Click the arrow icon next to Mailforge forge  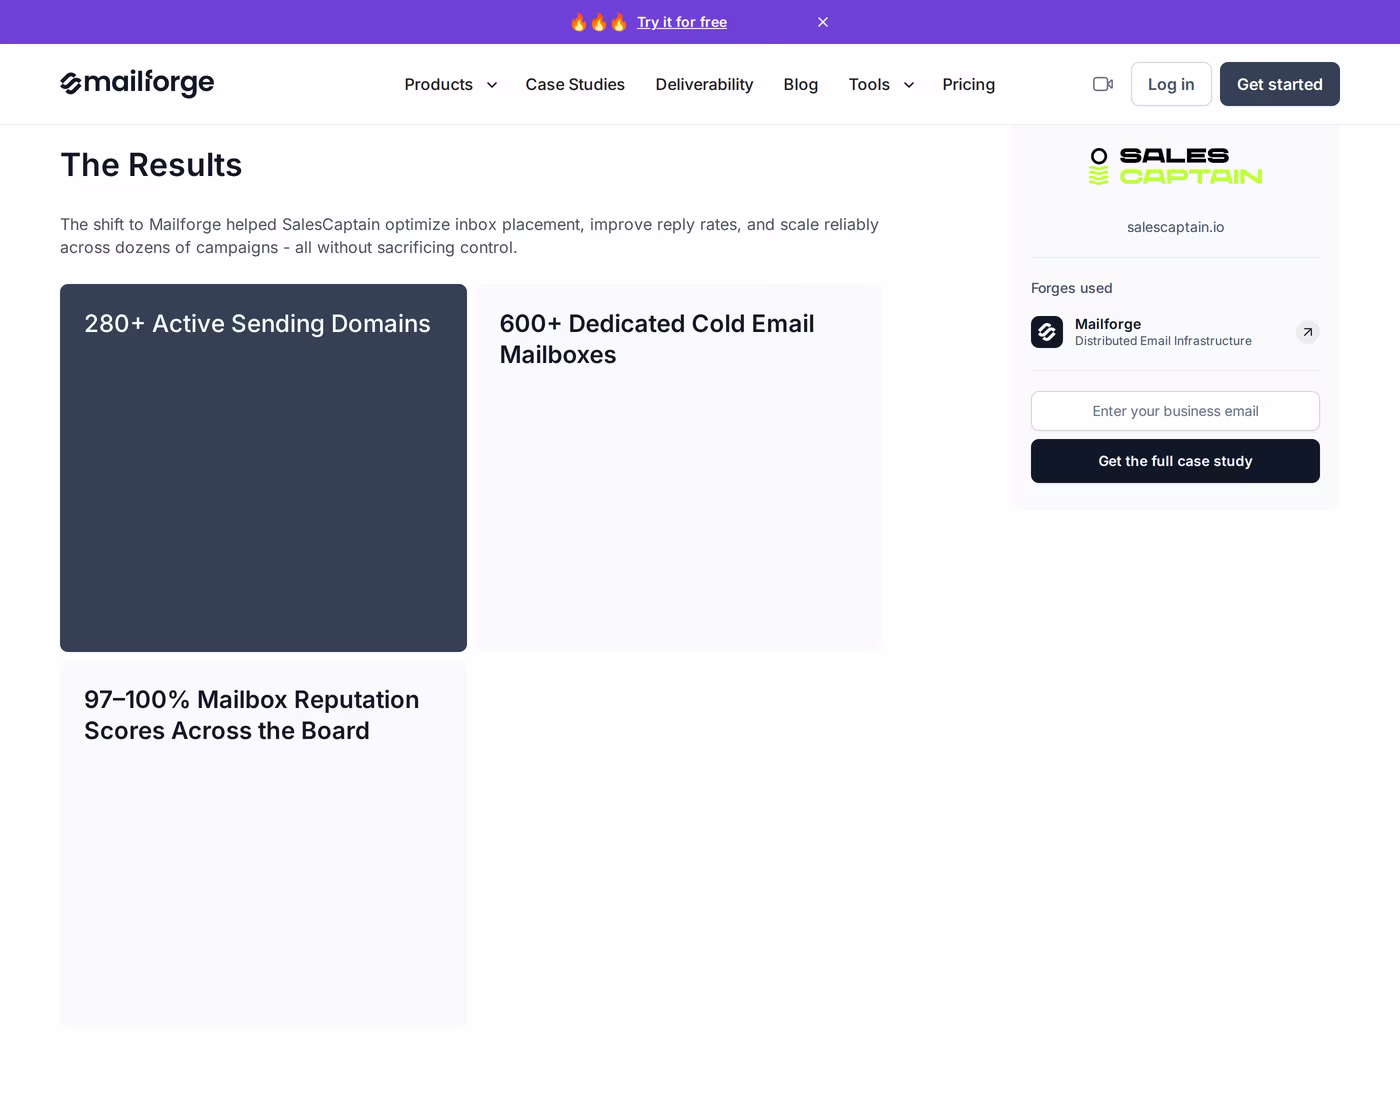tap(1307, 332)
